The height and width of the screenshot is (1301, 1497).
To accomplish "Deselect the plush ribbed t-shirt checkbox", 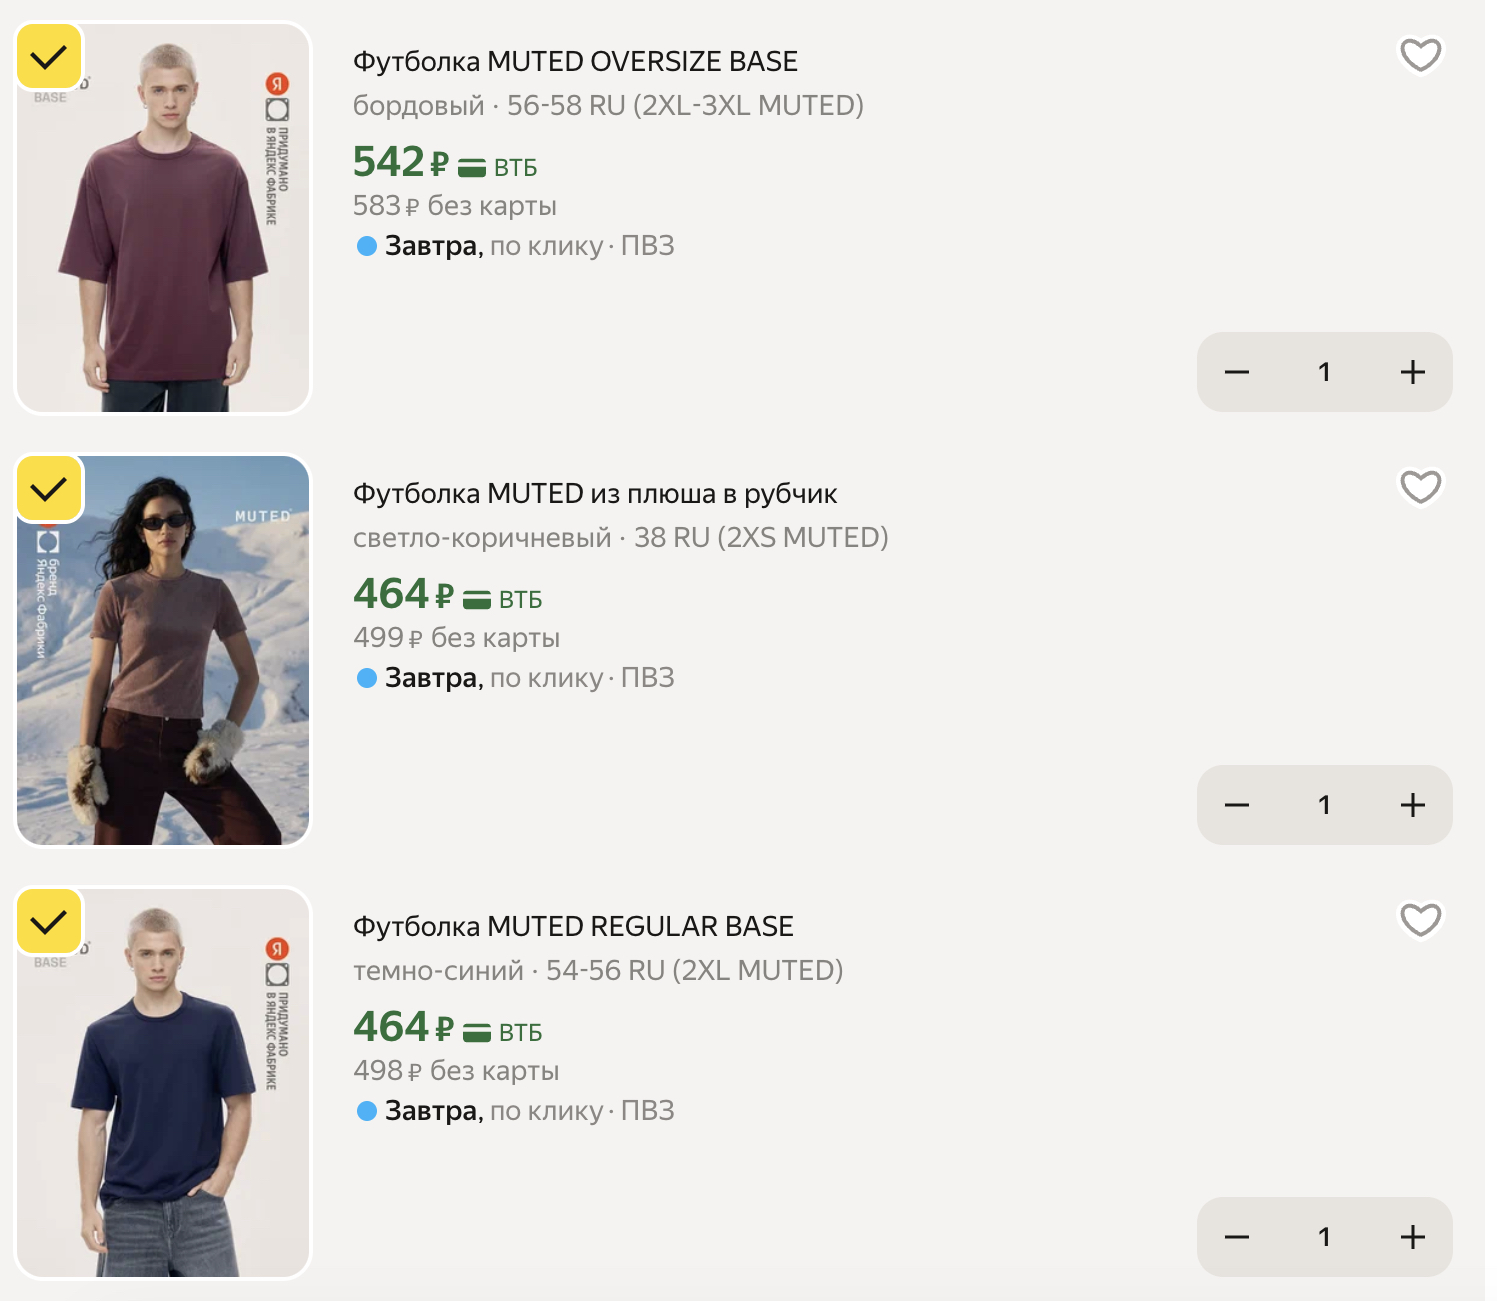I will pos(49,489).
